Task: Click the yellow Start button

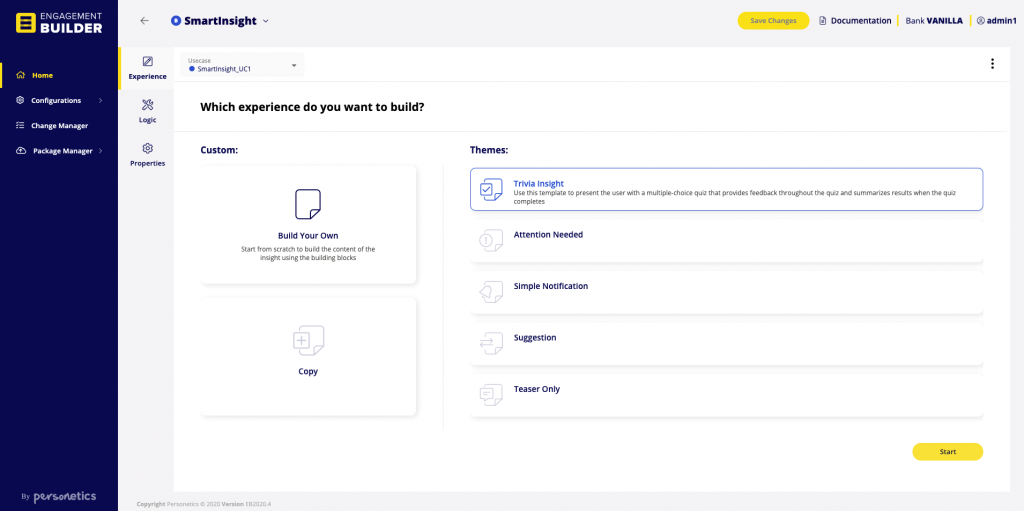Action: pos(947,452)
